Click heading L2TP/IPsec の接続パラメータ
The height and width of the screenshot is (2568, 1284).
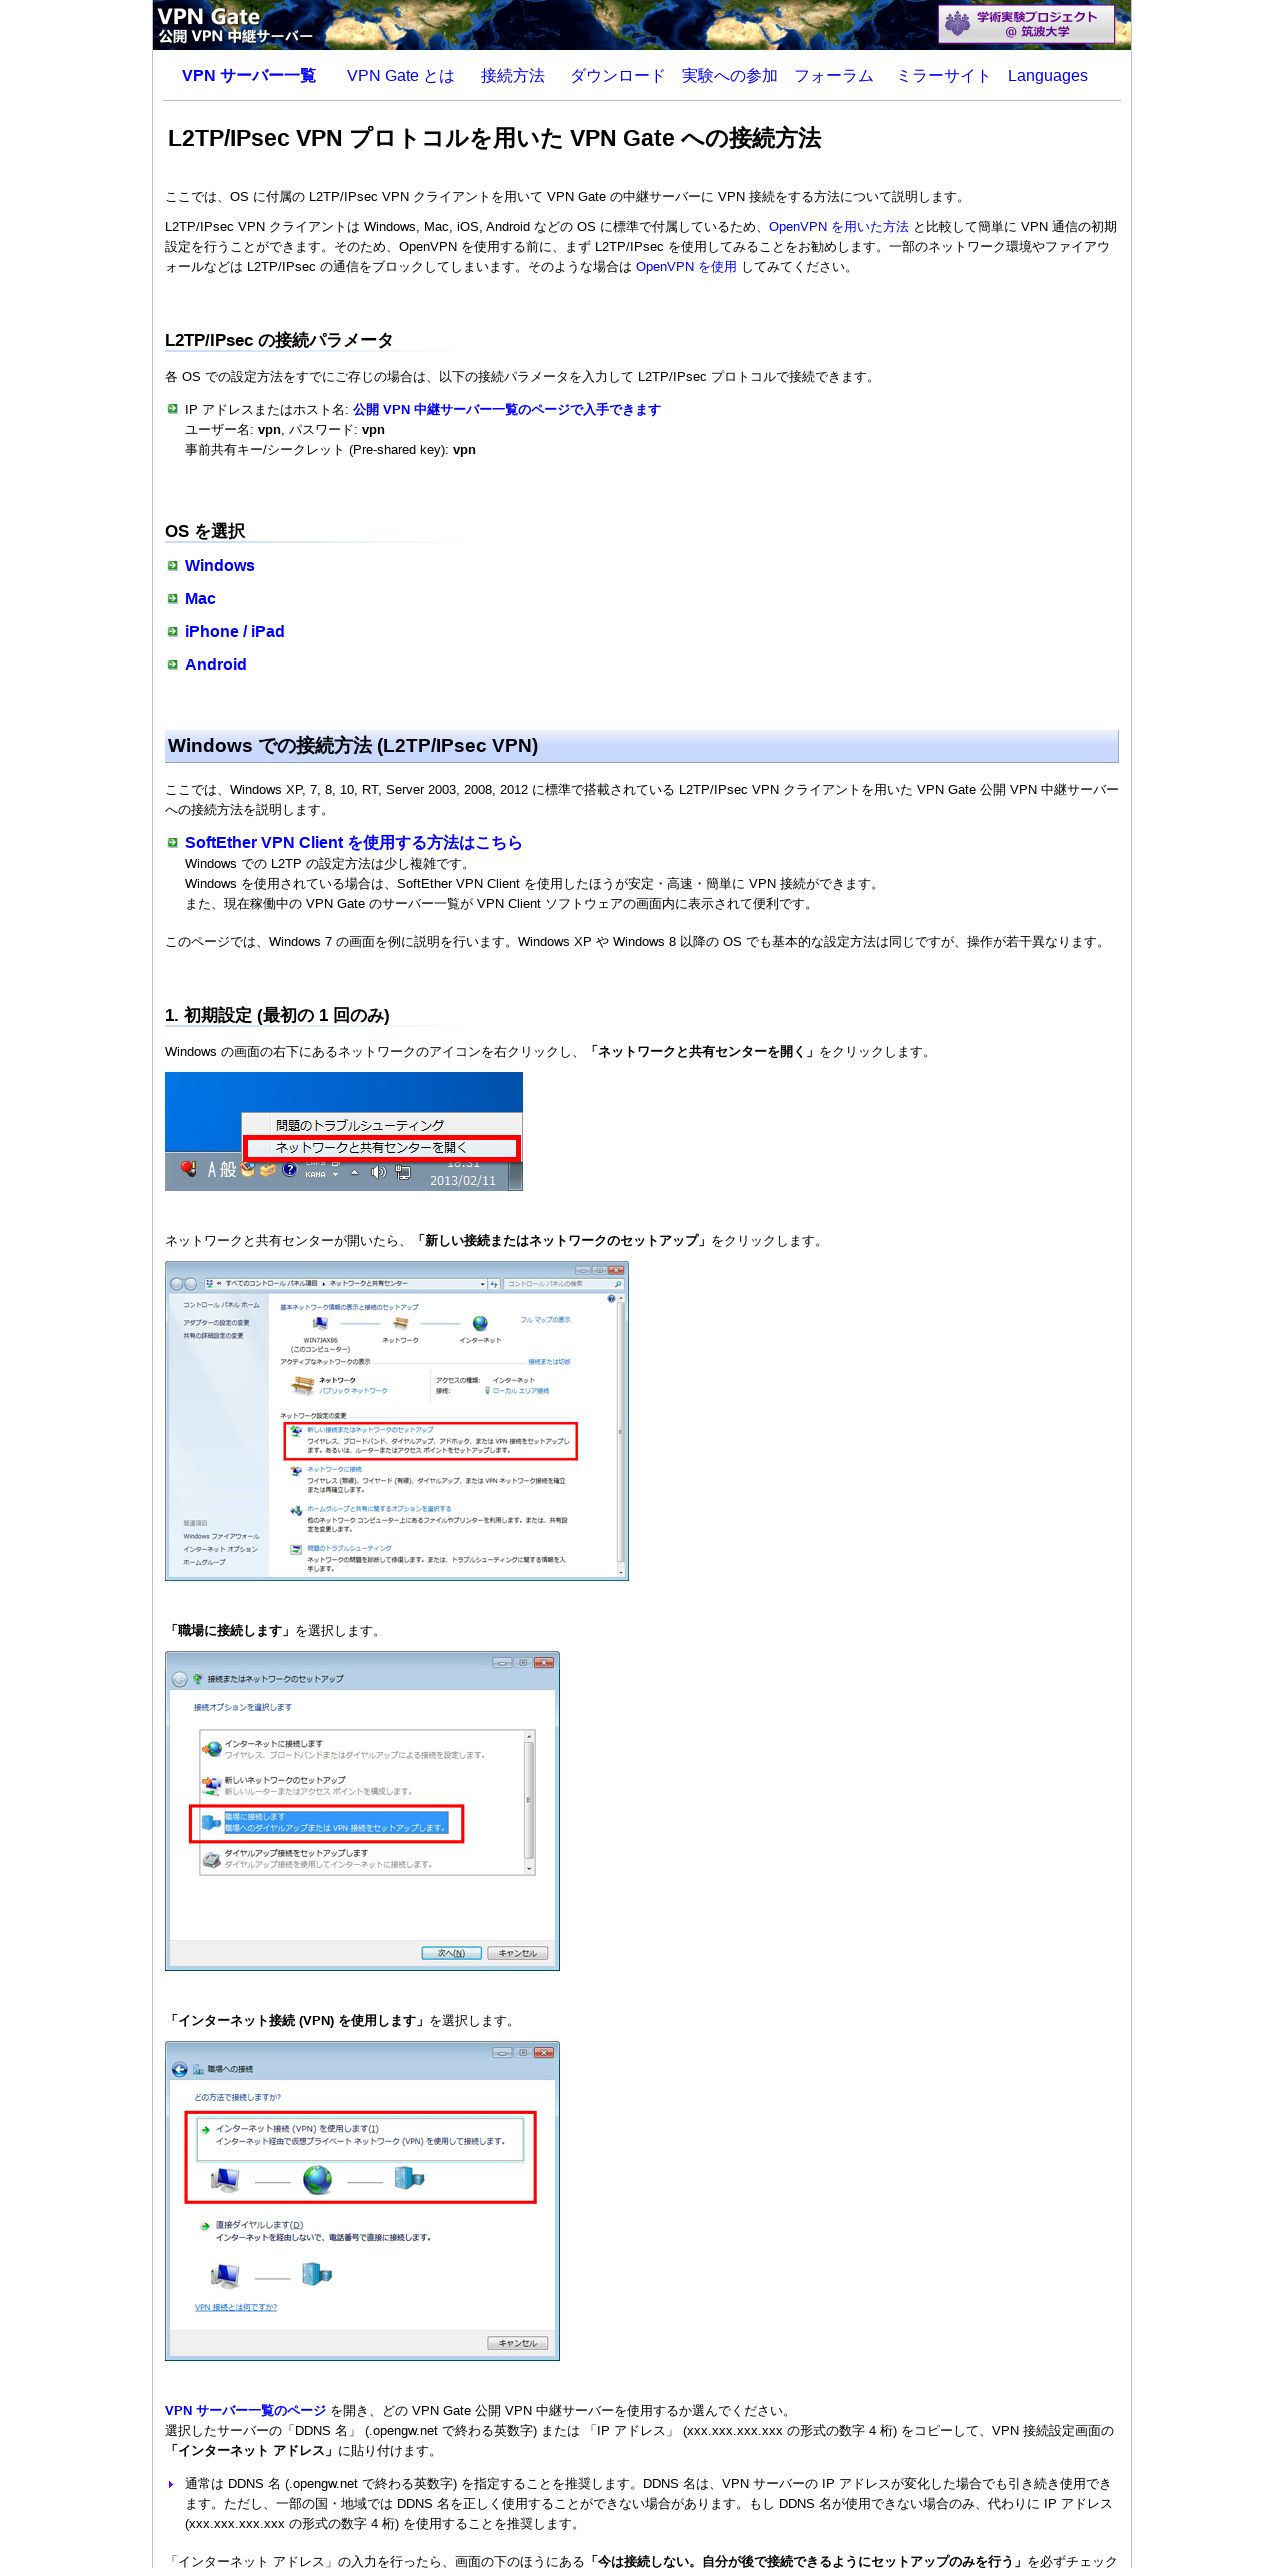[279, 340]
